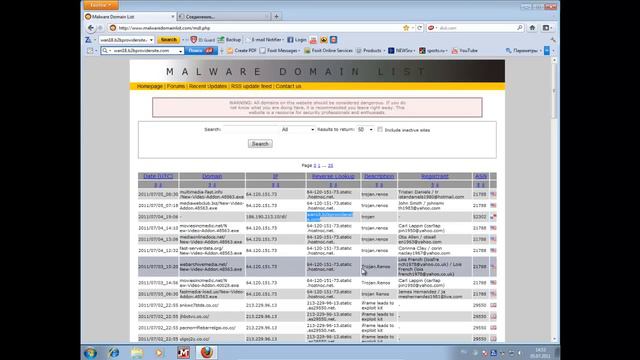Screen dimensions: 640x360
Task: Click the NEWSru toolbar icon
Action: click(391, 51)
